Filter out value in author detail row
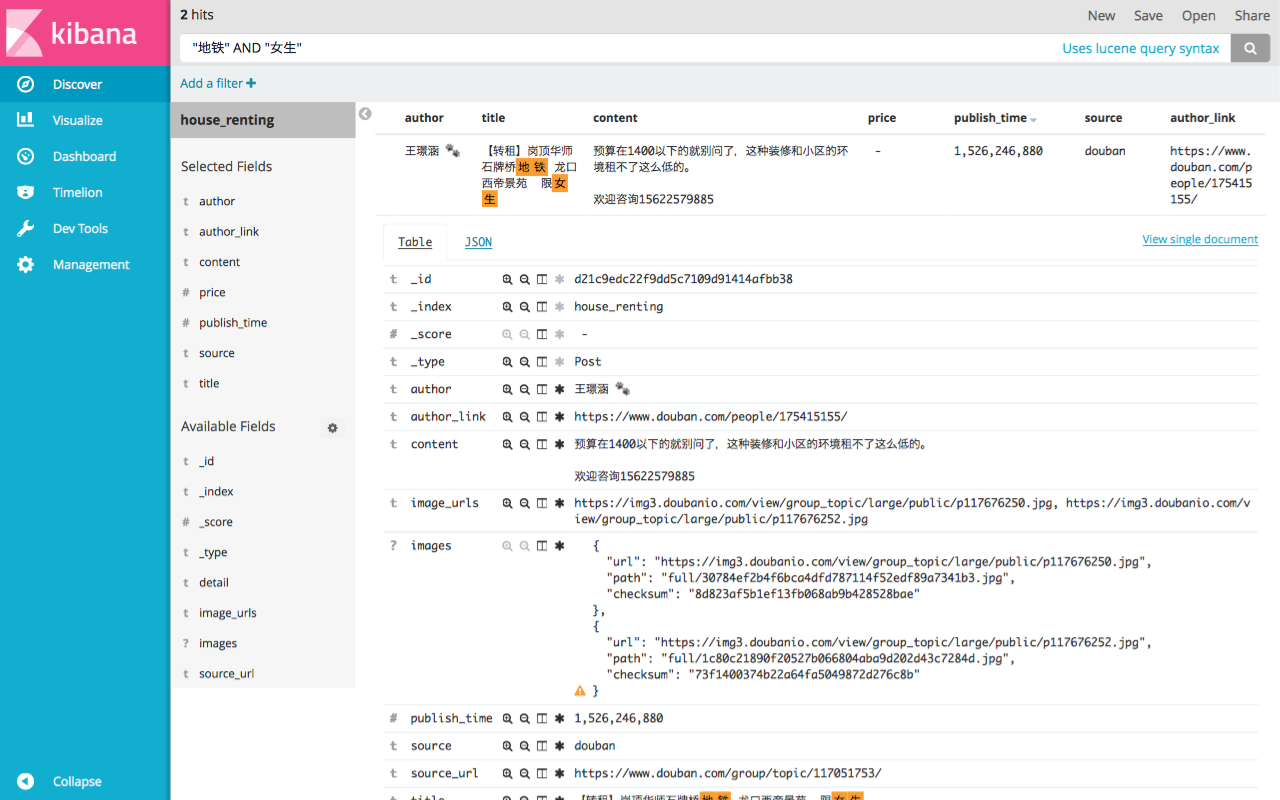Image resolution: width=1280 pixels, height=800 pixels. tap(524, 389)
